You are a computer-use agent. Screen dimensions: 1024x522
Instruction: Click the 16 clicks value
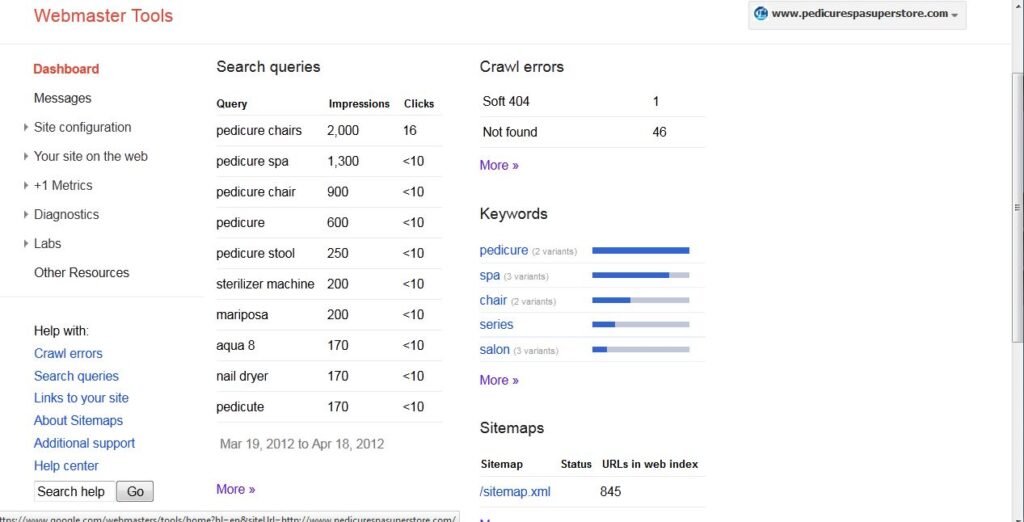(409, 131)
